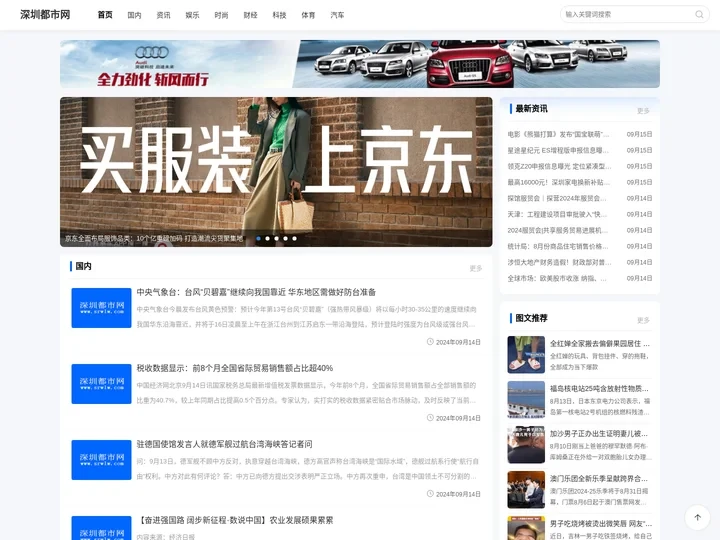Click the 加沙男子 thumbnail image

pyautogui.click(x=526, y=444)
